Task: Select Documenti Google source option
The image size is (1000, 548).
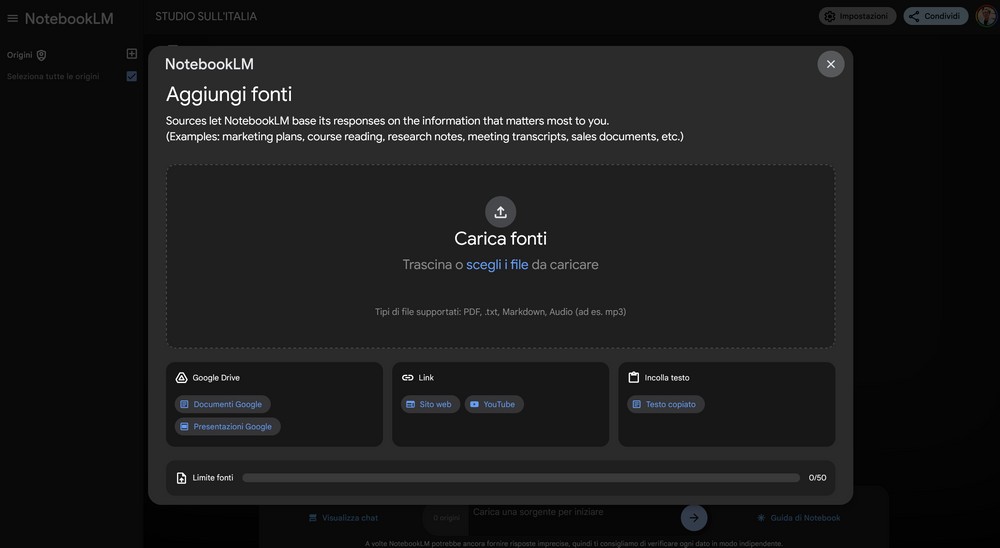Action: tap(222, 404)
